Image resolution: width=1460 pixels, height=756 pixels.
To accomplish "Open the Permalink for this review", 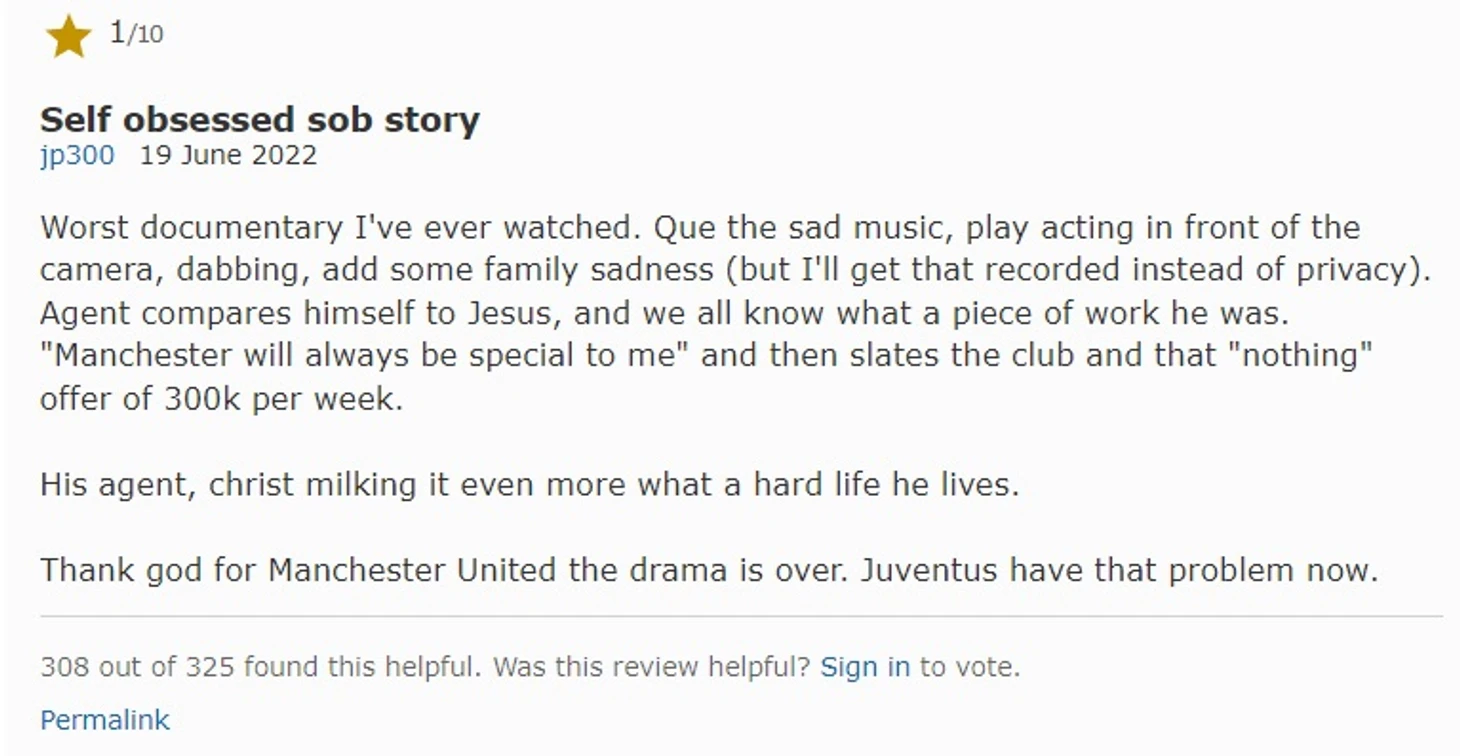I will (105, 720).
